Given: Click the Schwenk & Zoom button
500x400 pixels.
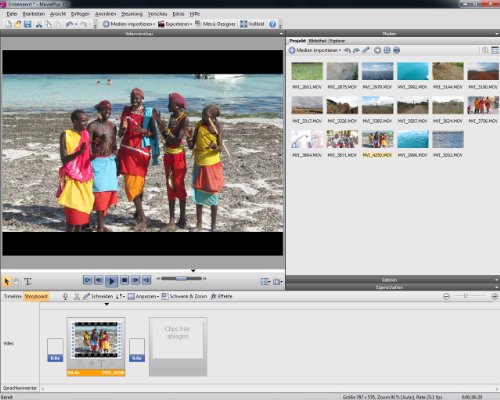Looking at the screenshot, I should [x=184, y=296].
